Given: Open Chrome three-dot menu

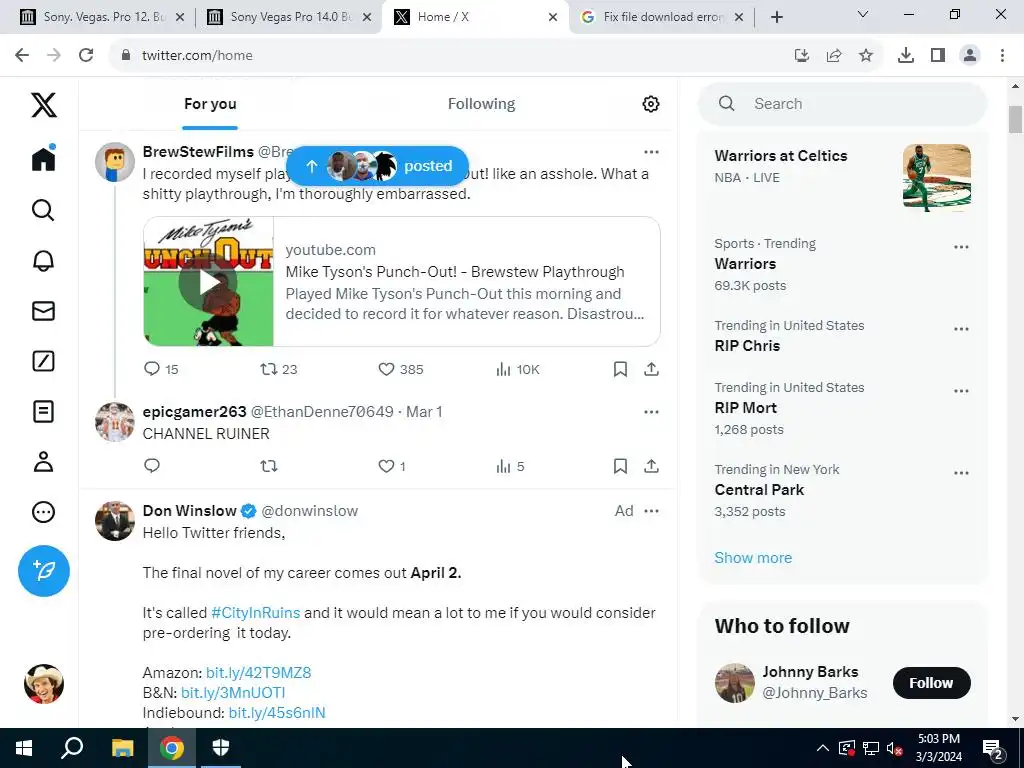Looking at the screenshot, I should pyautogui.click(x=1002, y=56).
